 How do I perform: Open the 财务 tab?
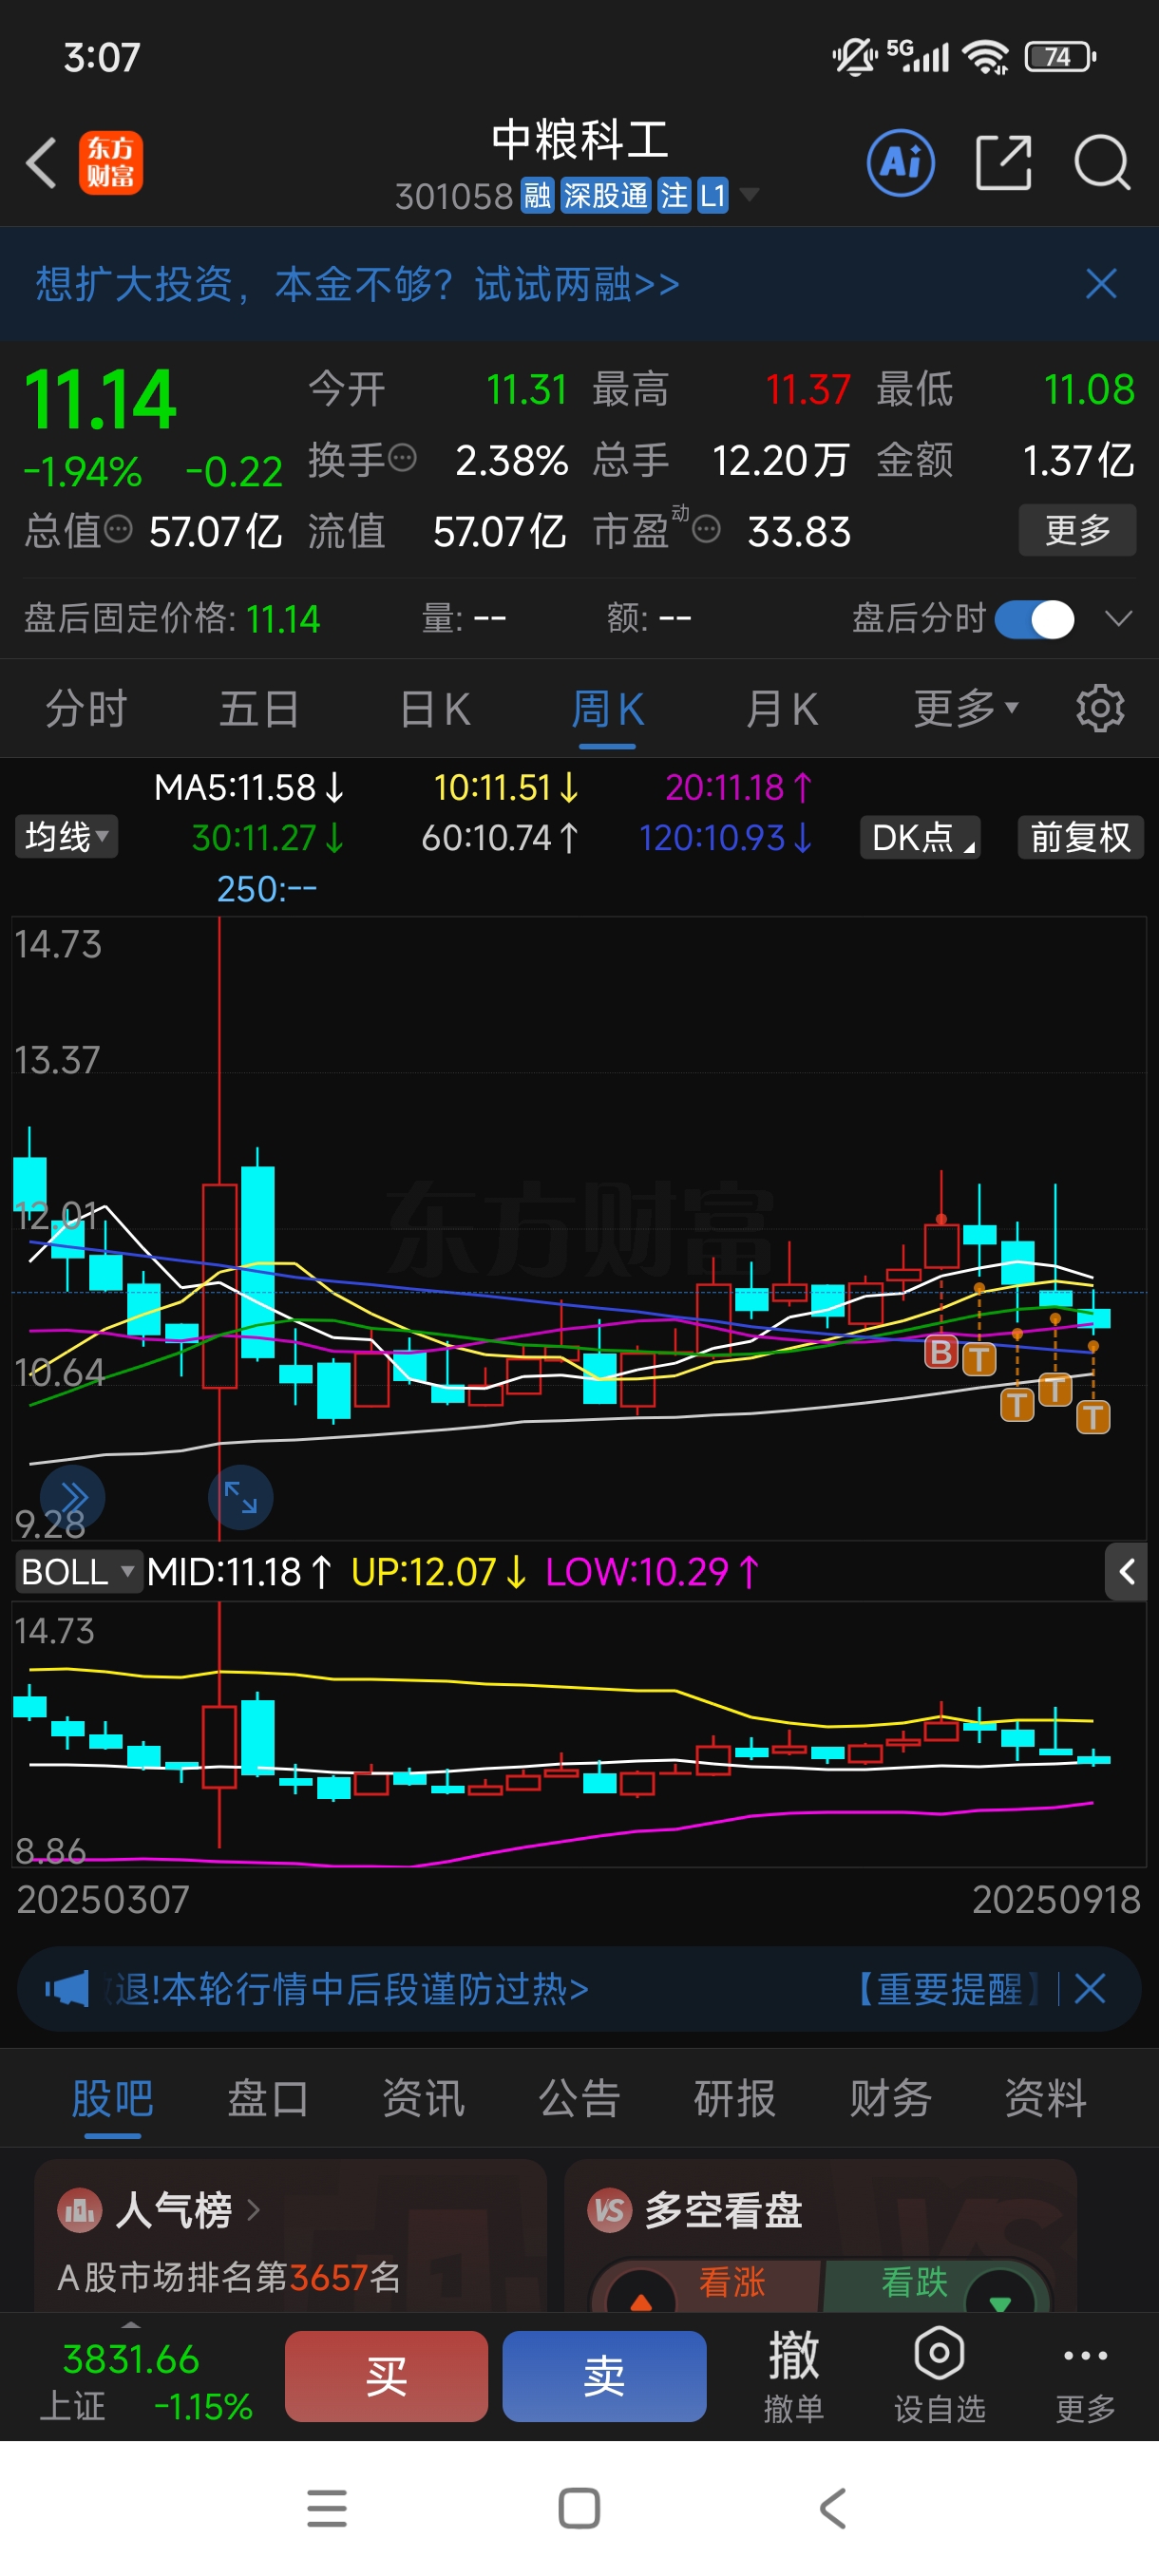(x=890, y=2098)
